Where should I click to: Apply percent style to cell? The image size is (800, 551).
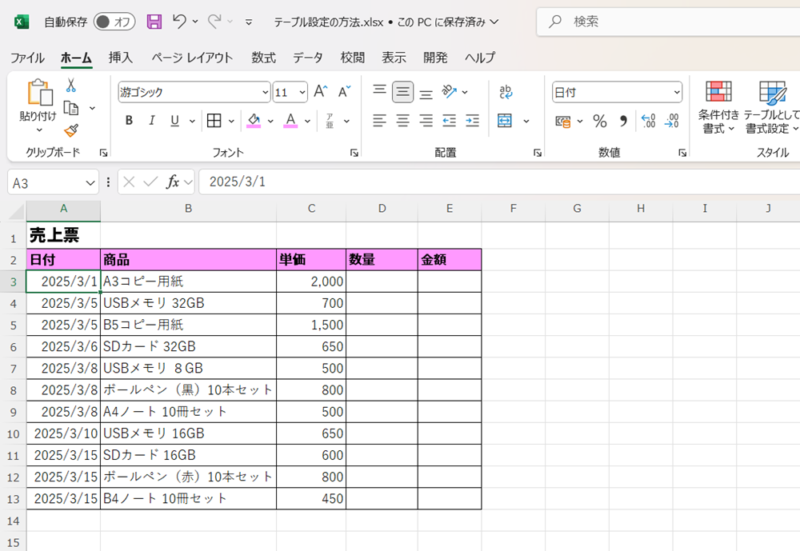[x=600, y=121]
